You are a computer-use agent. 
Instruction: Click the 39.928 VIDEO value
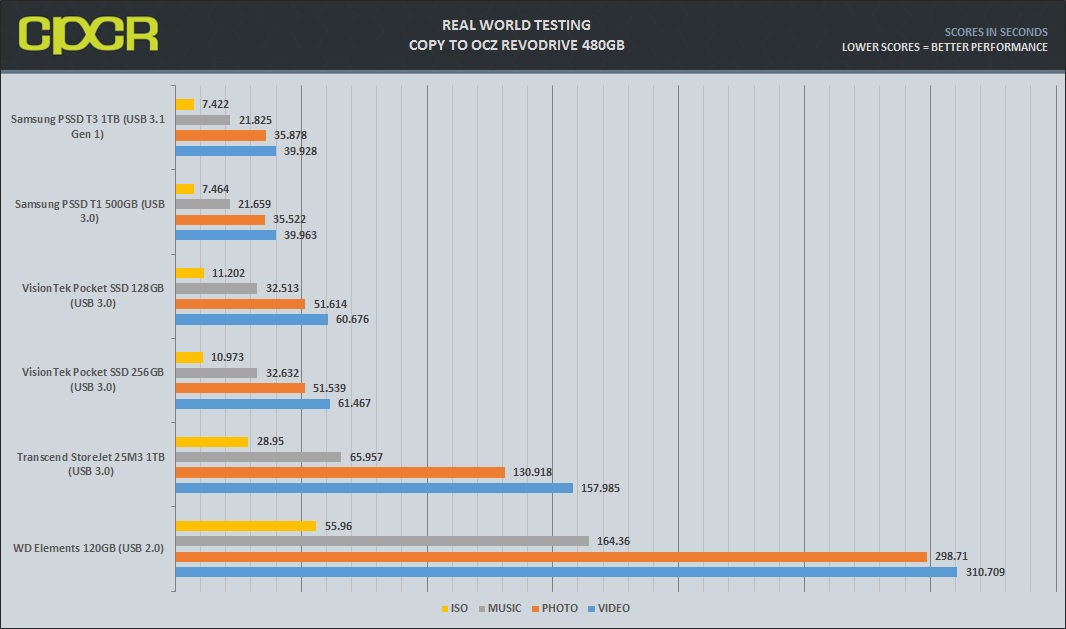pyautogui.click(x=300, y=151)
